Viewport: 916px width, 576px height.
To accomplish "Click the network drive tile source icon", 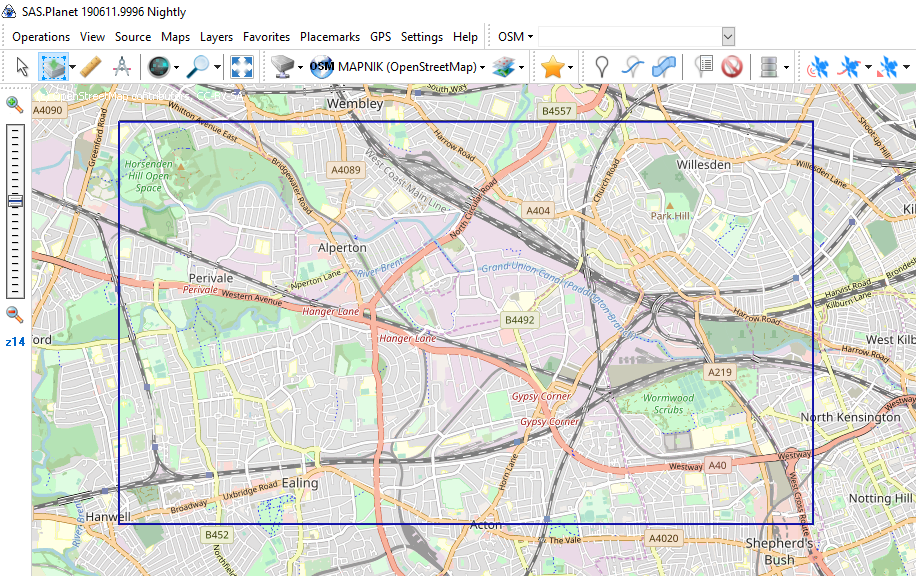I will (283, 67).
